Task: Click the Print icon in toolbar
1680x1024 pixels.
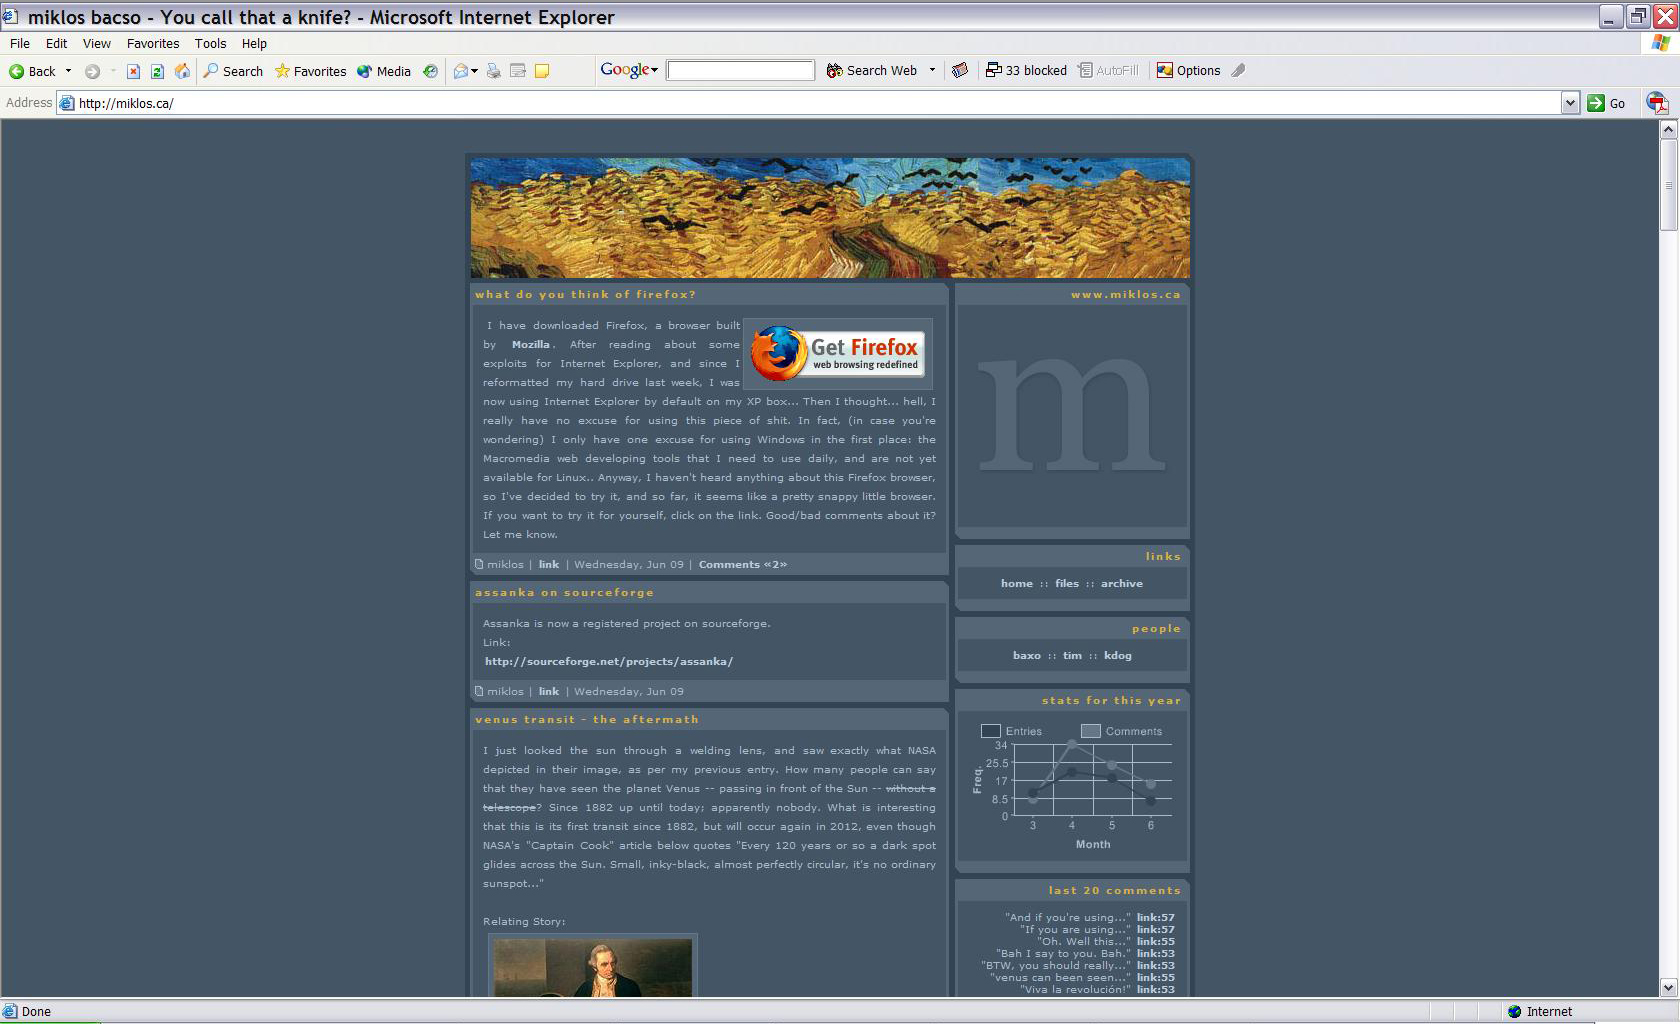Action: 494,71
